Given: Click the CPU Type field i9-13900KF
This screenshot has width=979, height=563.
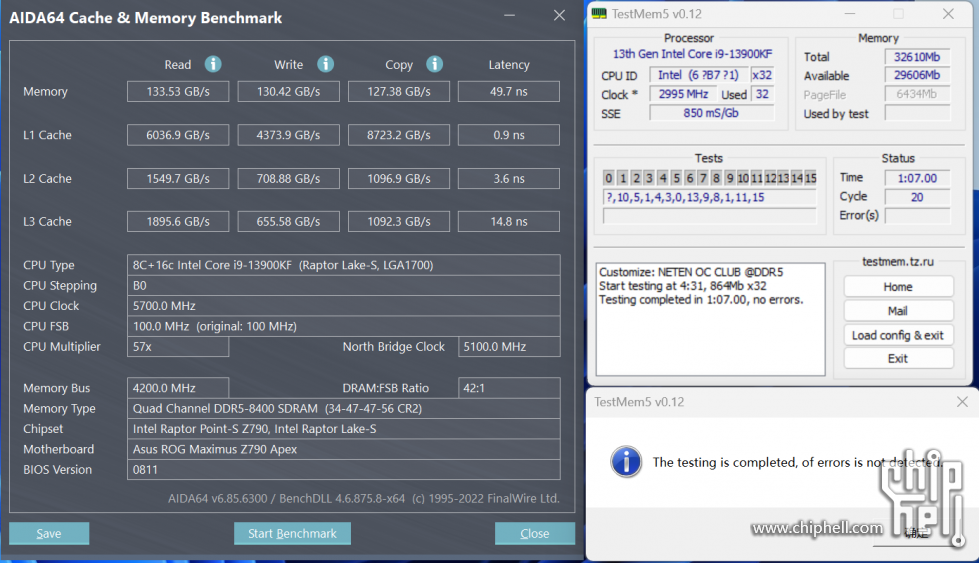Looking at the screenshot, I should (x=343, y=265).
